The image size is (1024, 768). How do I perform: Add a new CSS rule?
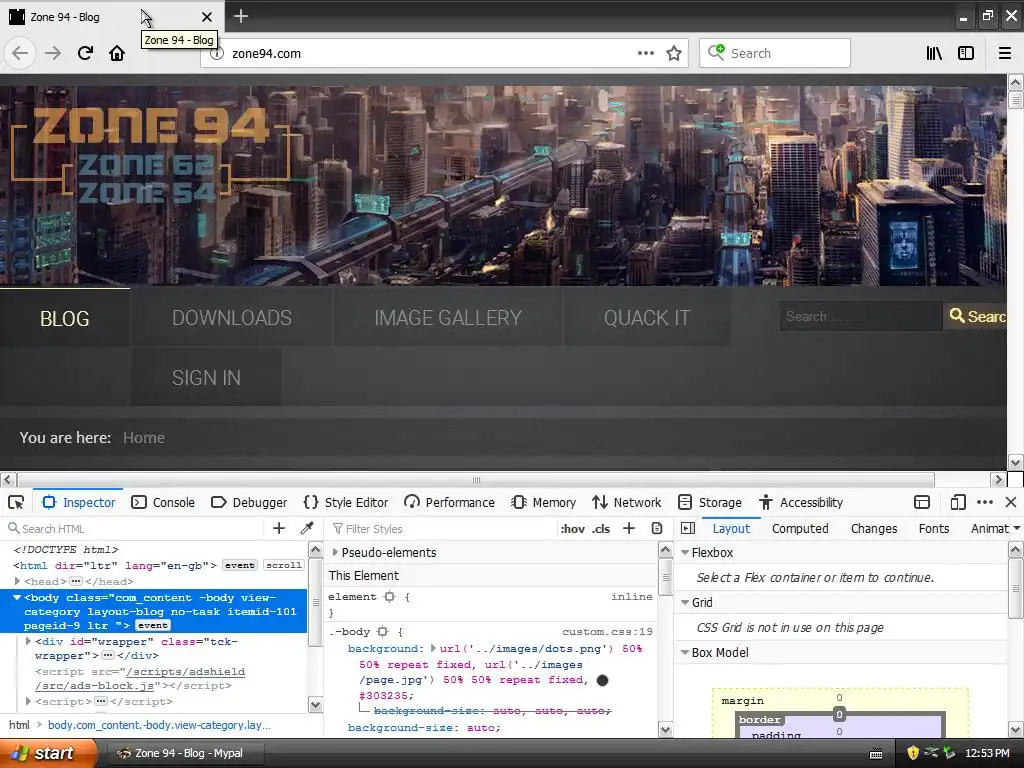tap(629, 528)
